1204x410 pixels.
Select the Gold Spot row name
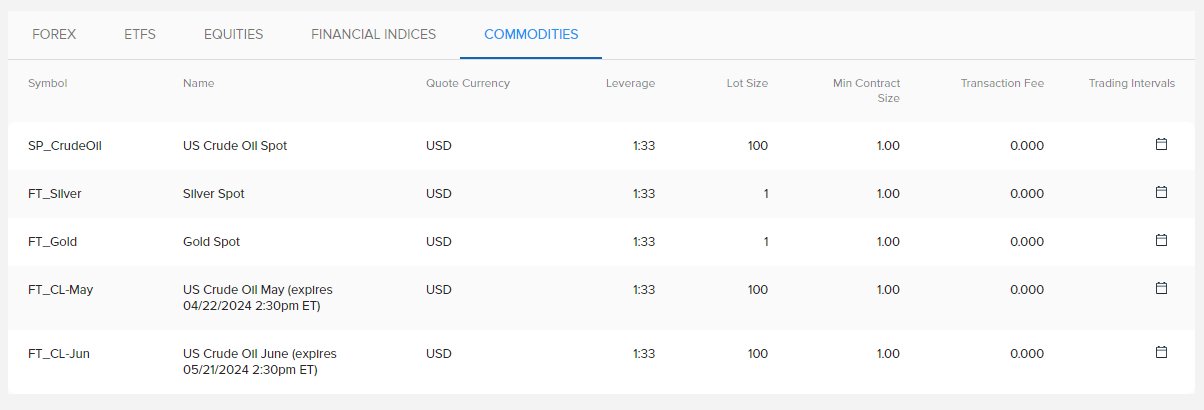pos(211,241)
